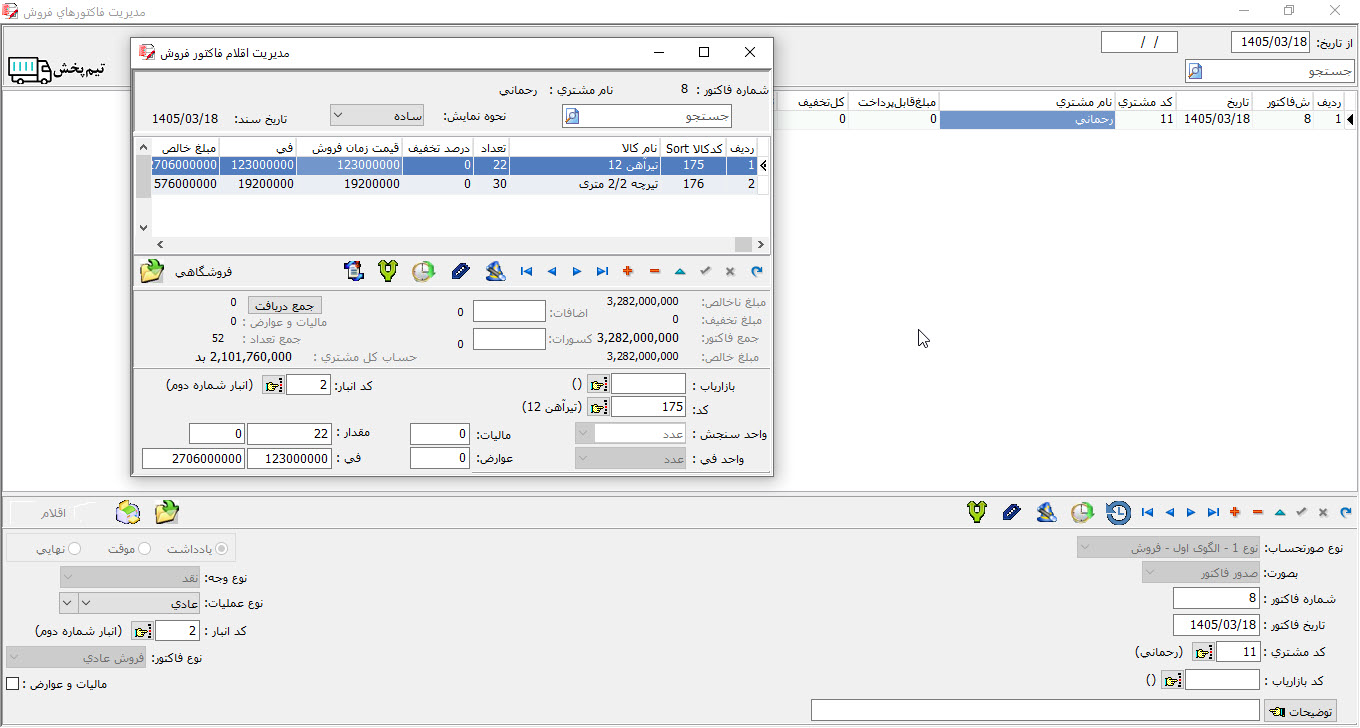Viewport: 1360px width, 728px height.
Task: Click the اضافات input field
Action: [x=509, y=312]
